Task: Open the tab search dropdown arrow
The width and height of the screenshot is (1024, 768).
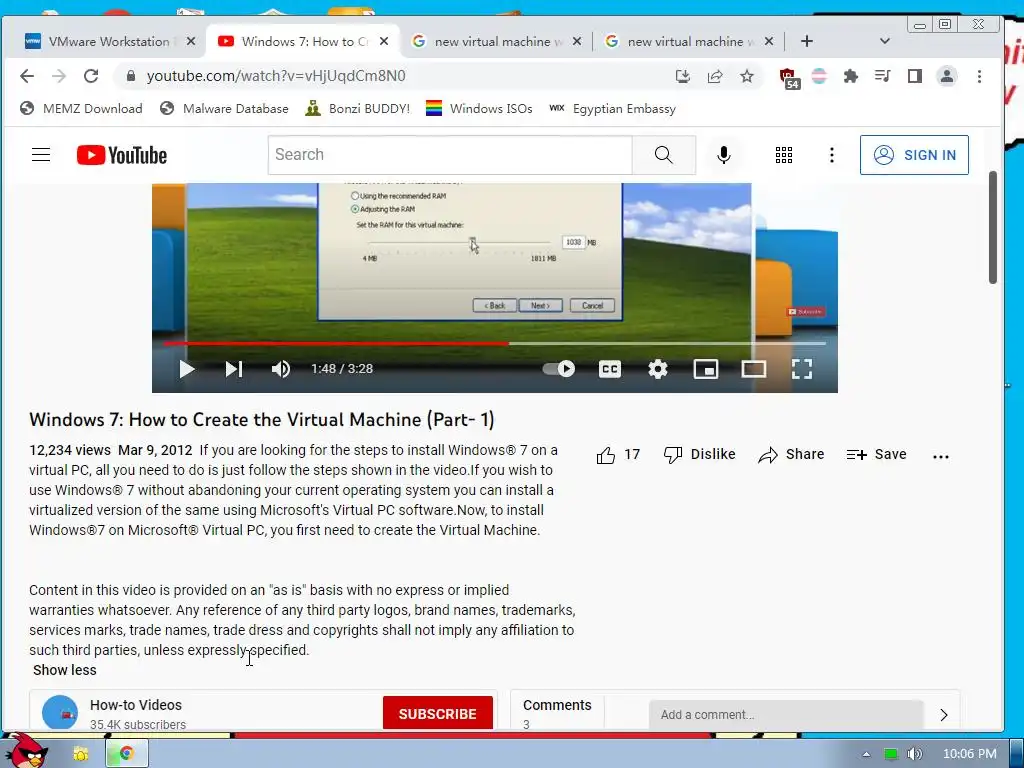Action: pos(884,41)
